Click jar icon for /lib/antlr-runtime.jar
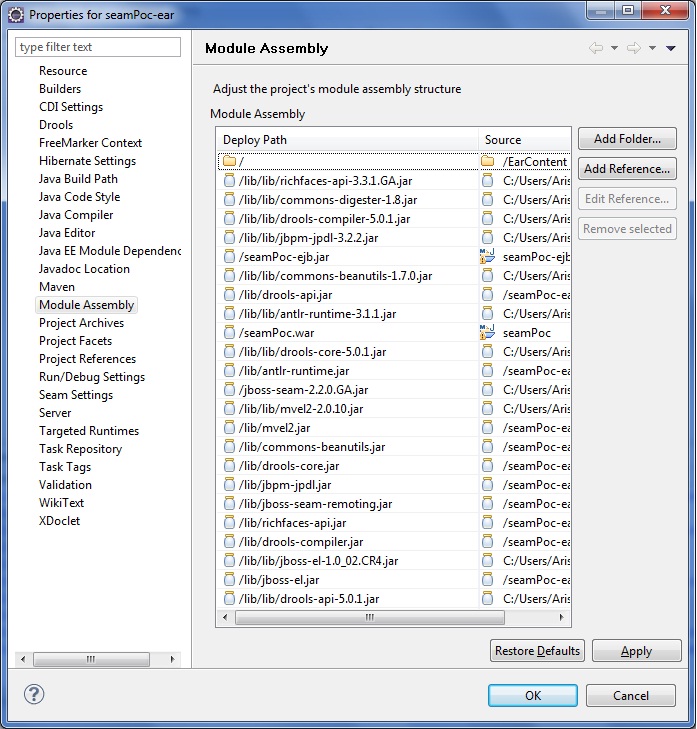697x729 pixels. coord(229,371)
